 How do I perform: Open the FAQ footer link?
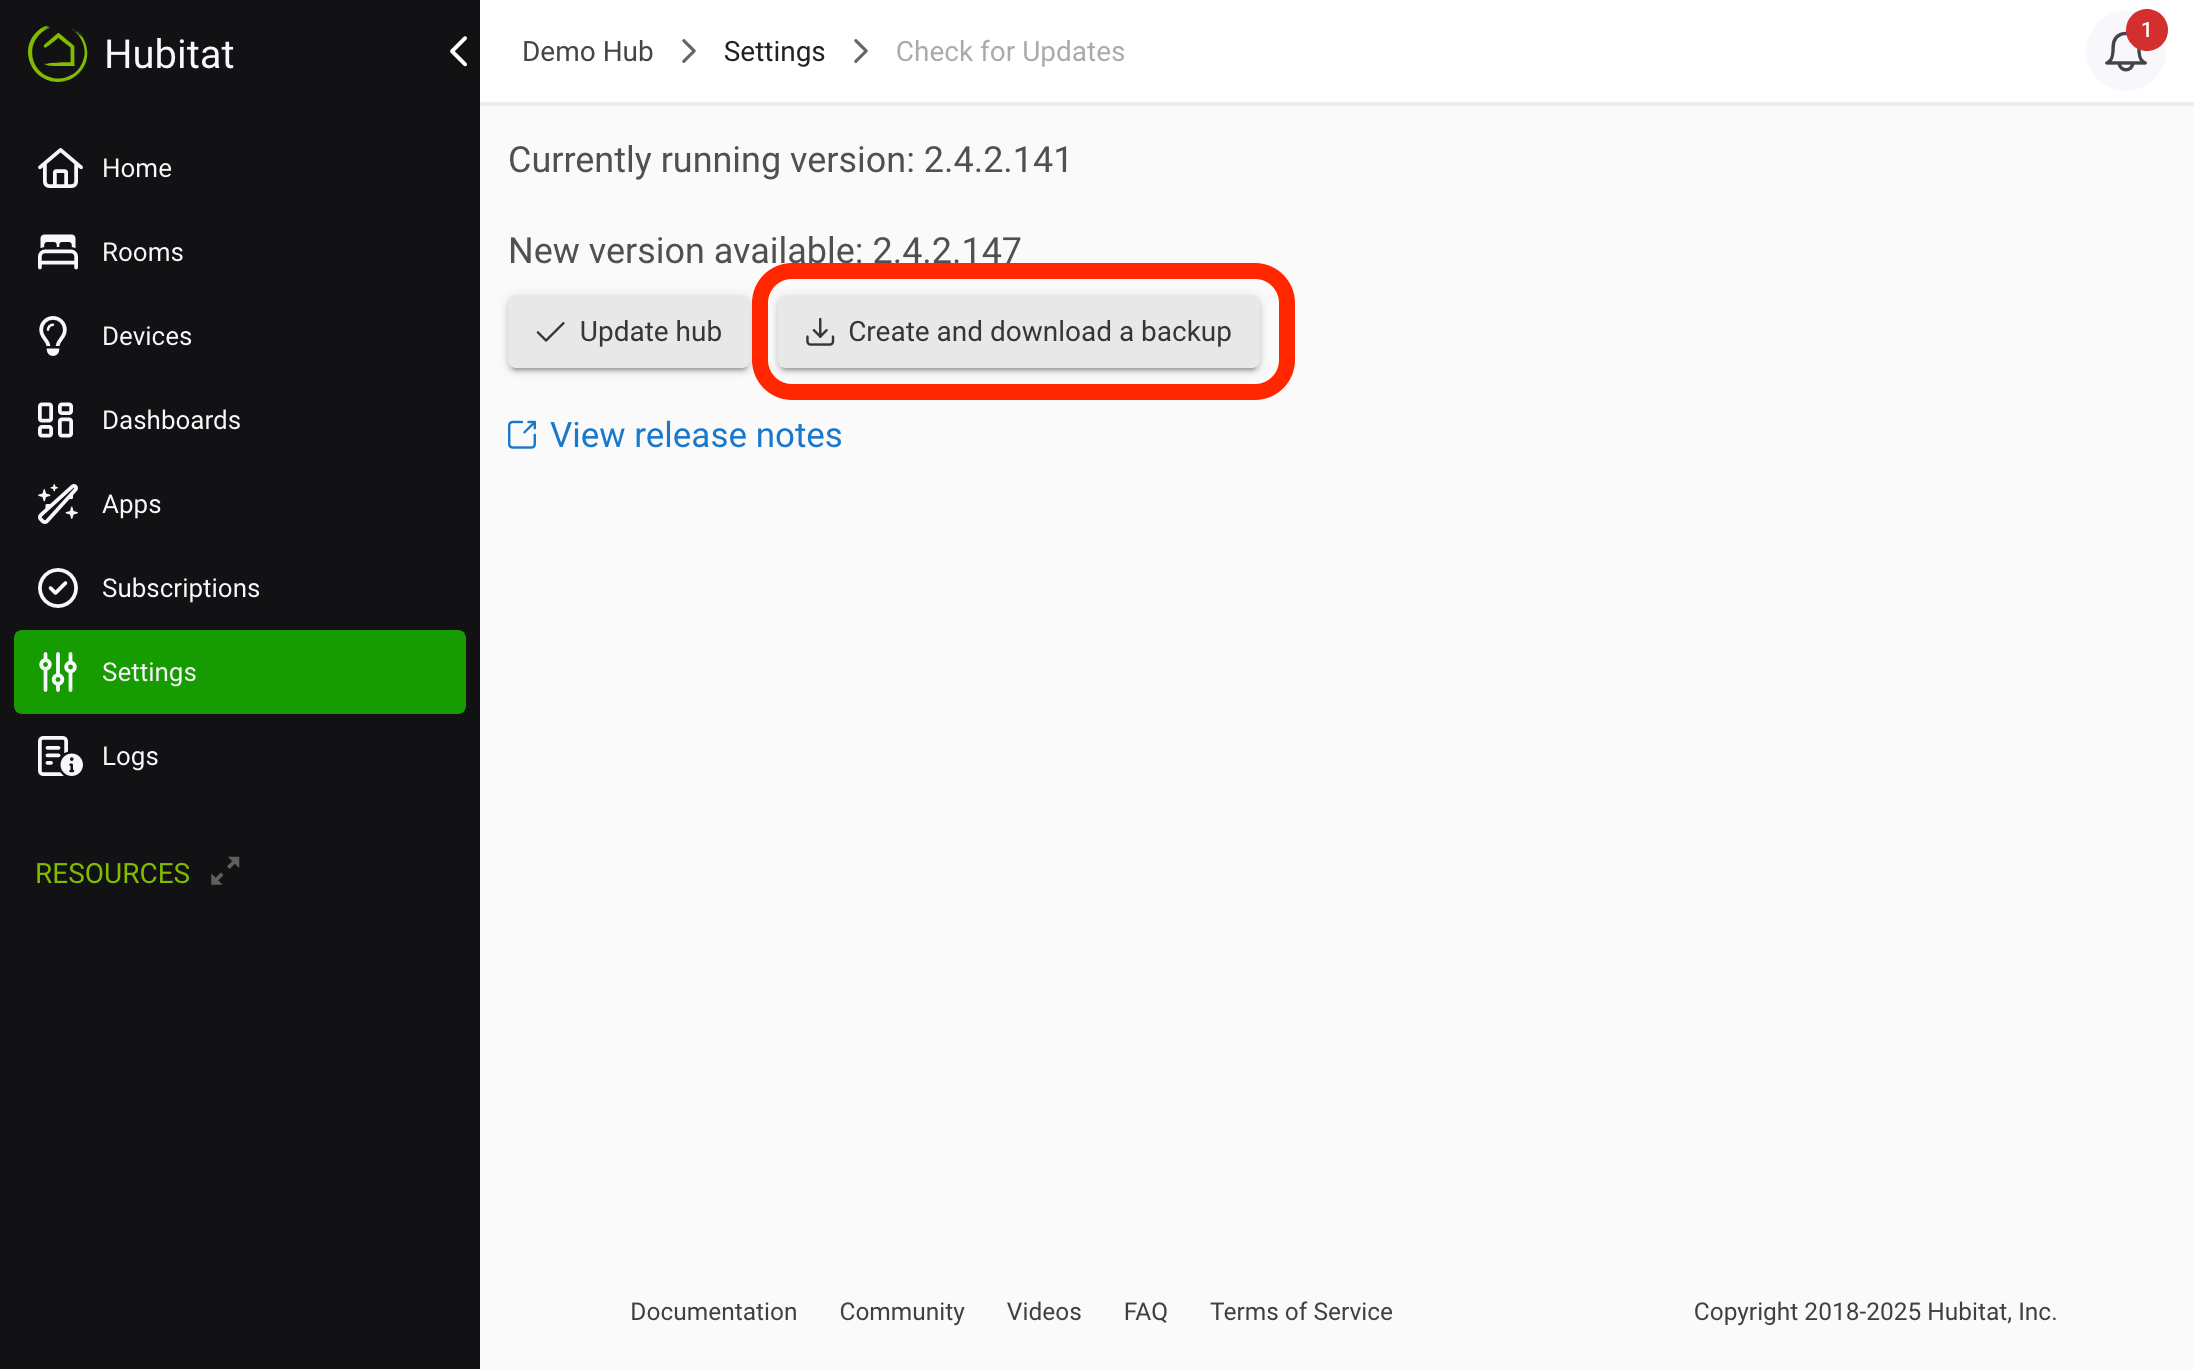(1146, 1311)
